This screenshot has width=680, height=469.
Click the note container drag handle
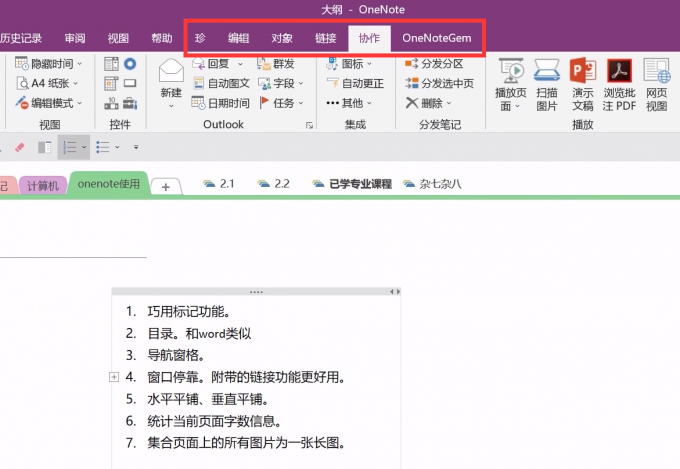coord(256,292)
